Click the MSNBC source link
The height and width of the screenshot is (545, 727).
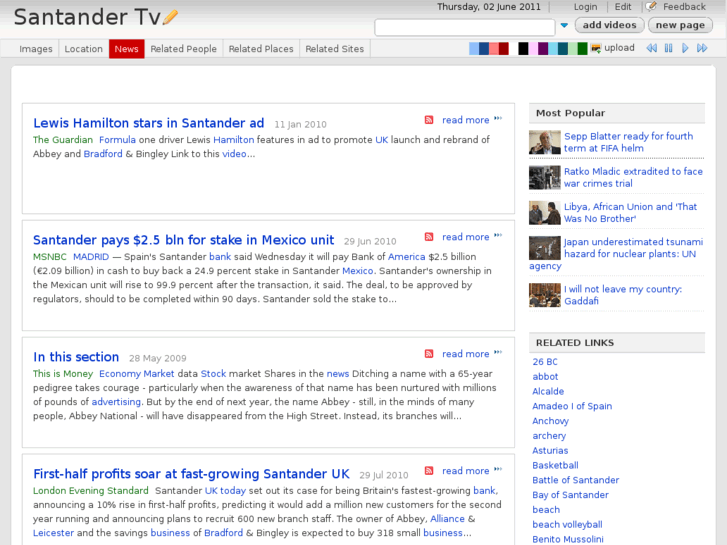[x=50, y=256]
